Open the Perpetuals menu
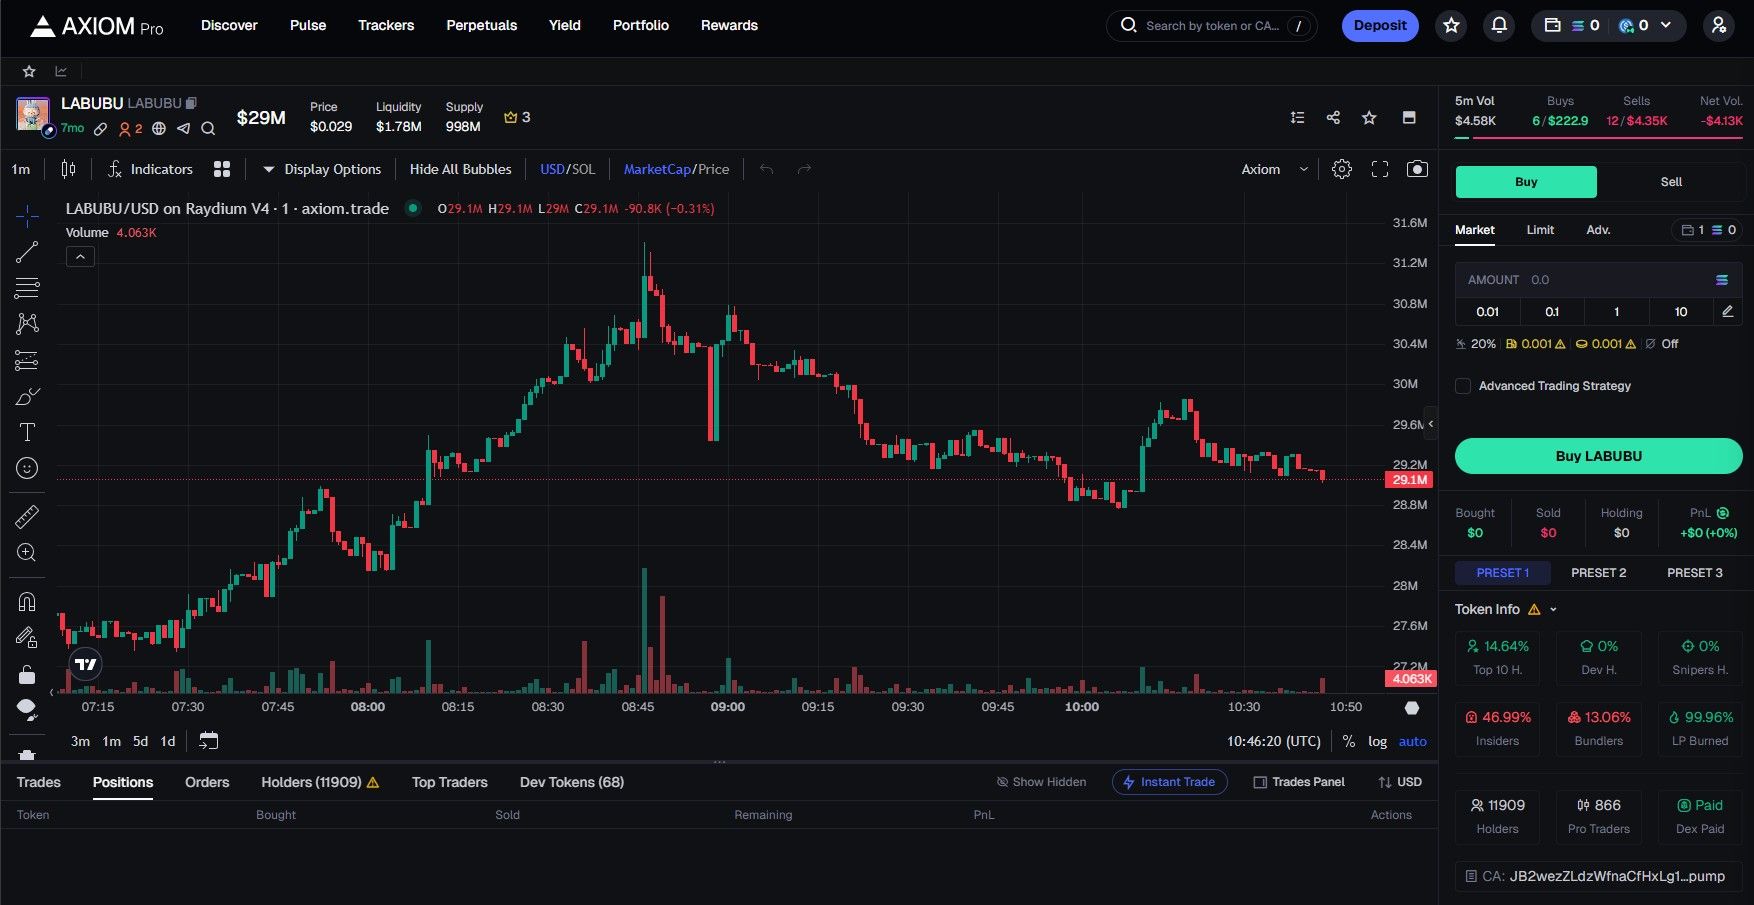The image size is (1754, 905). pos(481,26)
